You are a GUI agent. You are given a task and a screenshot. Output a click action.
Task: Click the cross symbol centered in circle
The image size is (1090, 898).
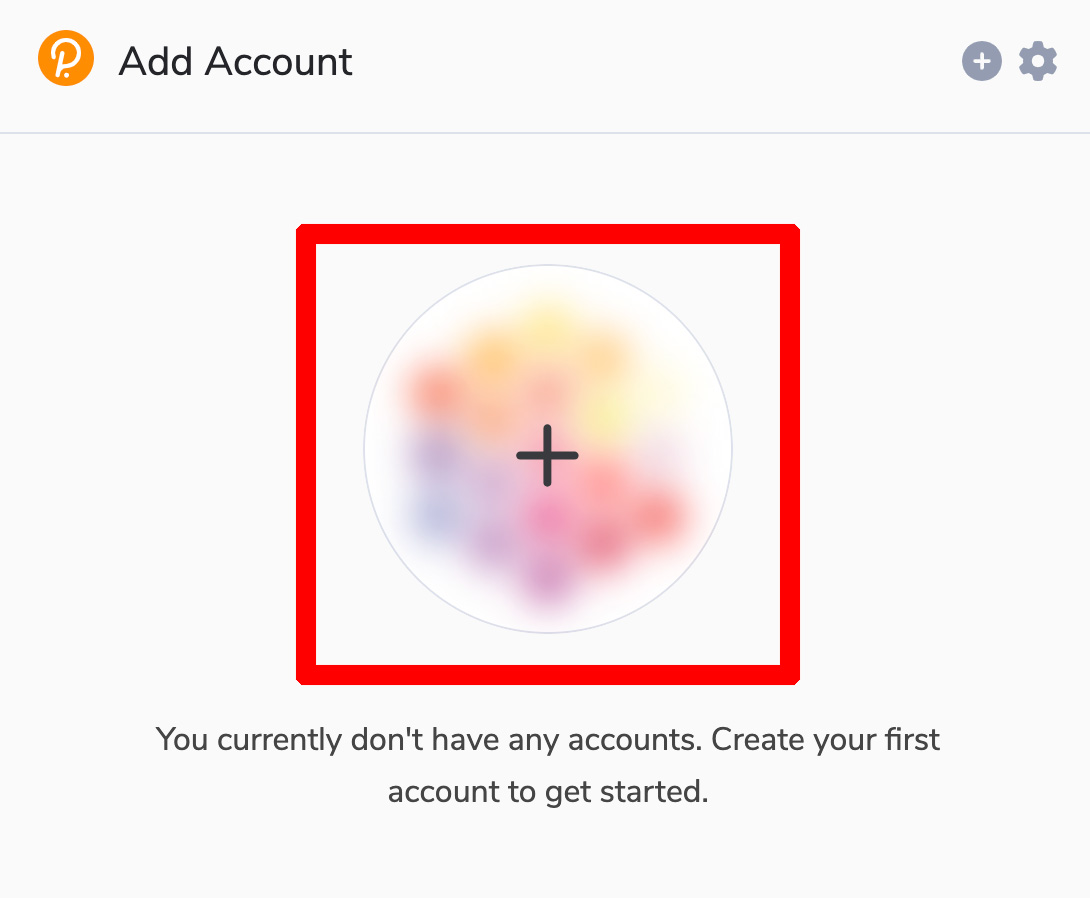tap(547, 455)
